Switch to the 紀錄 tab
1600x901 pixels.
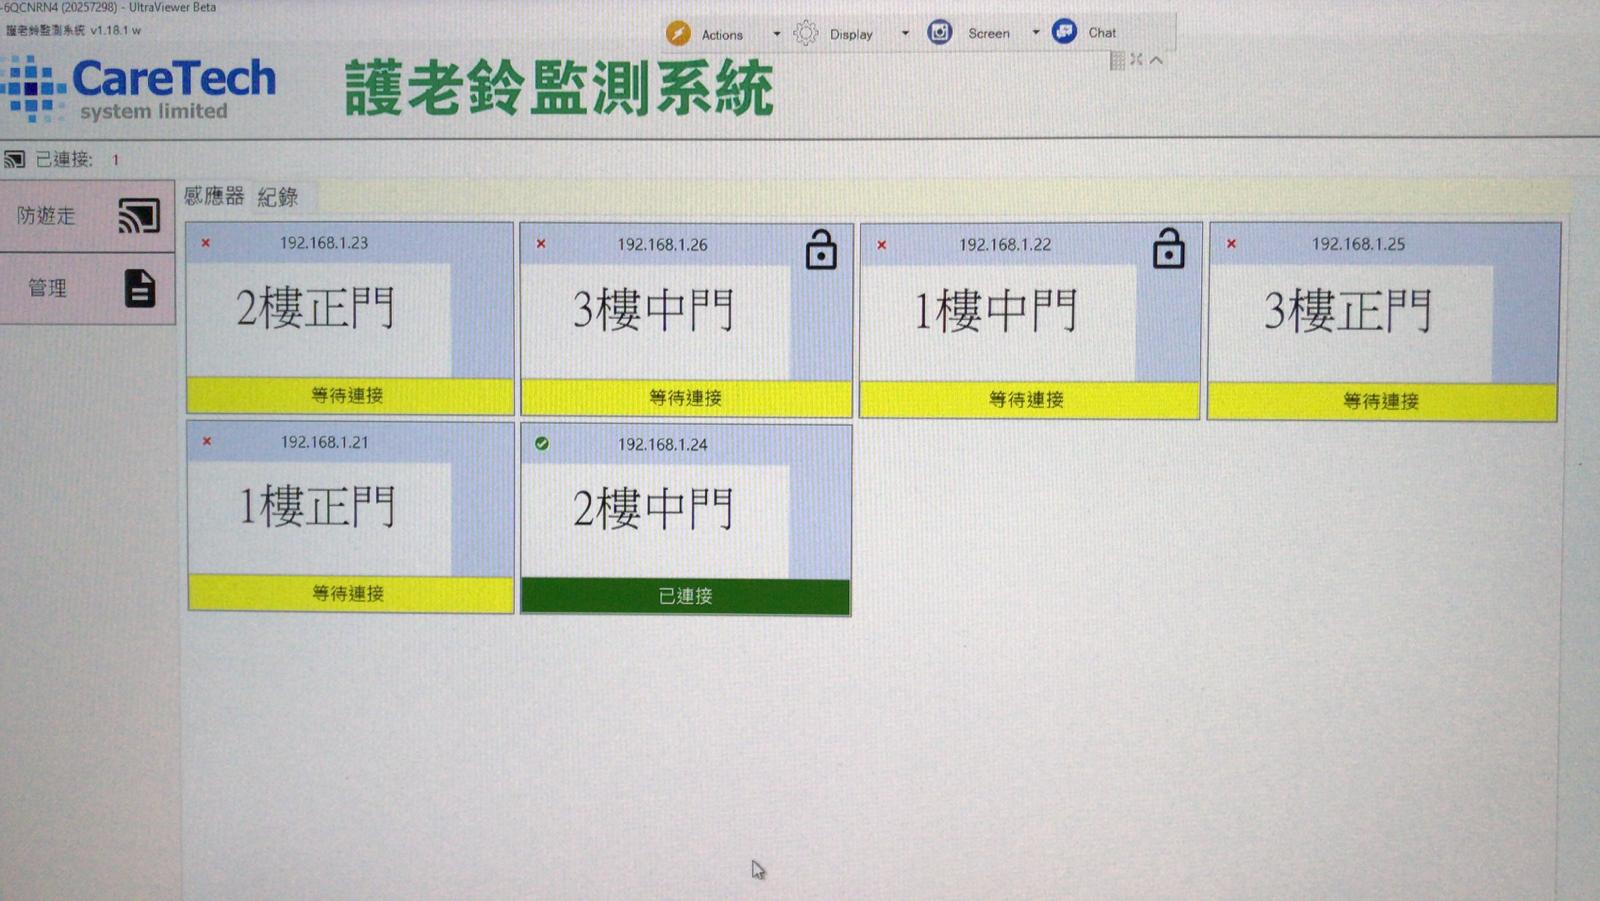point(278,197)
